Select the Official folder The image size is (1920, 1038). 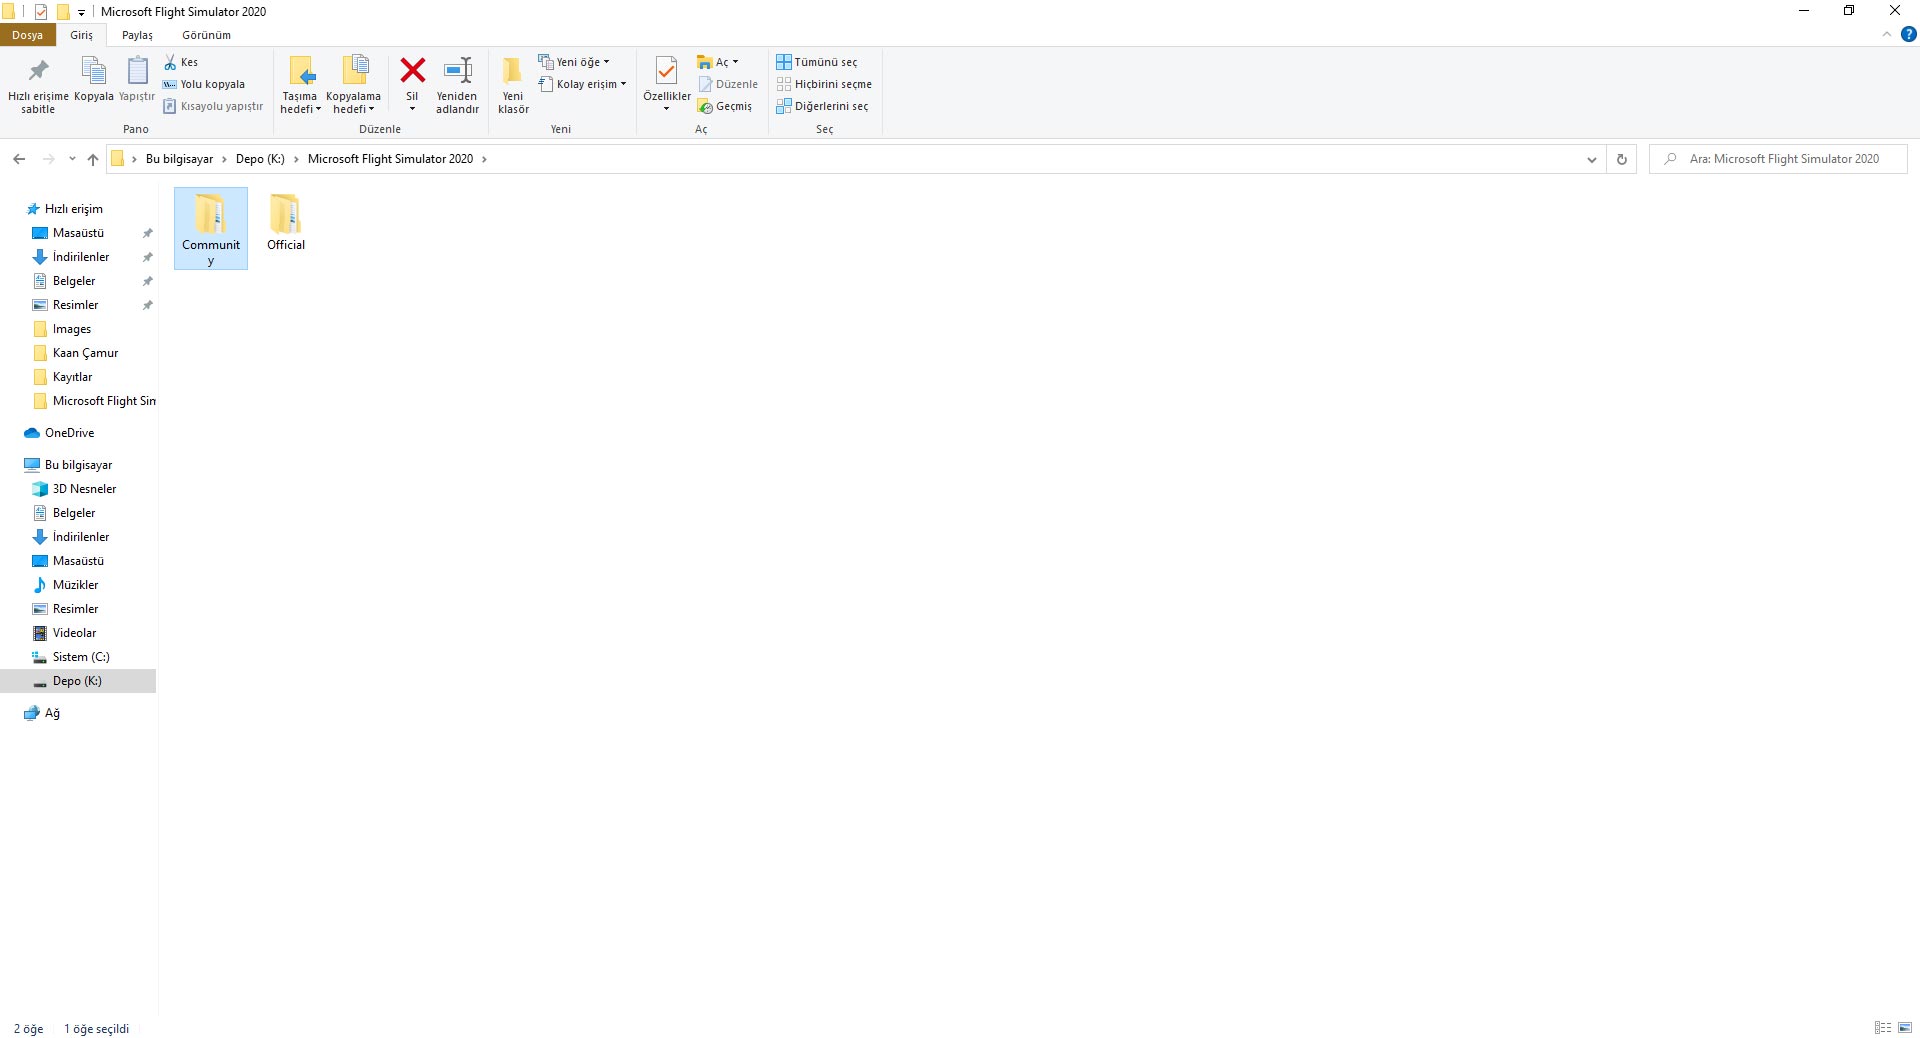click(285, 222)
